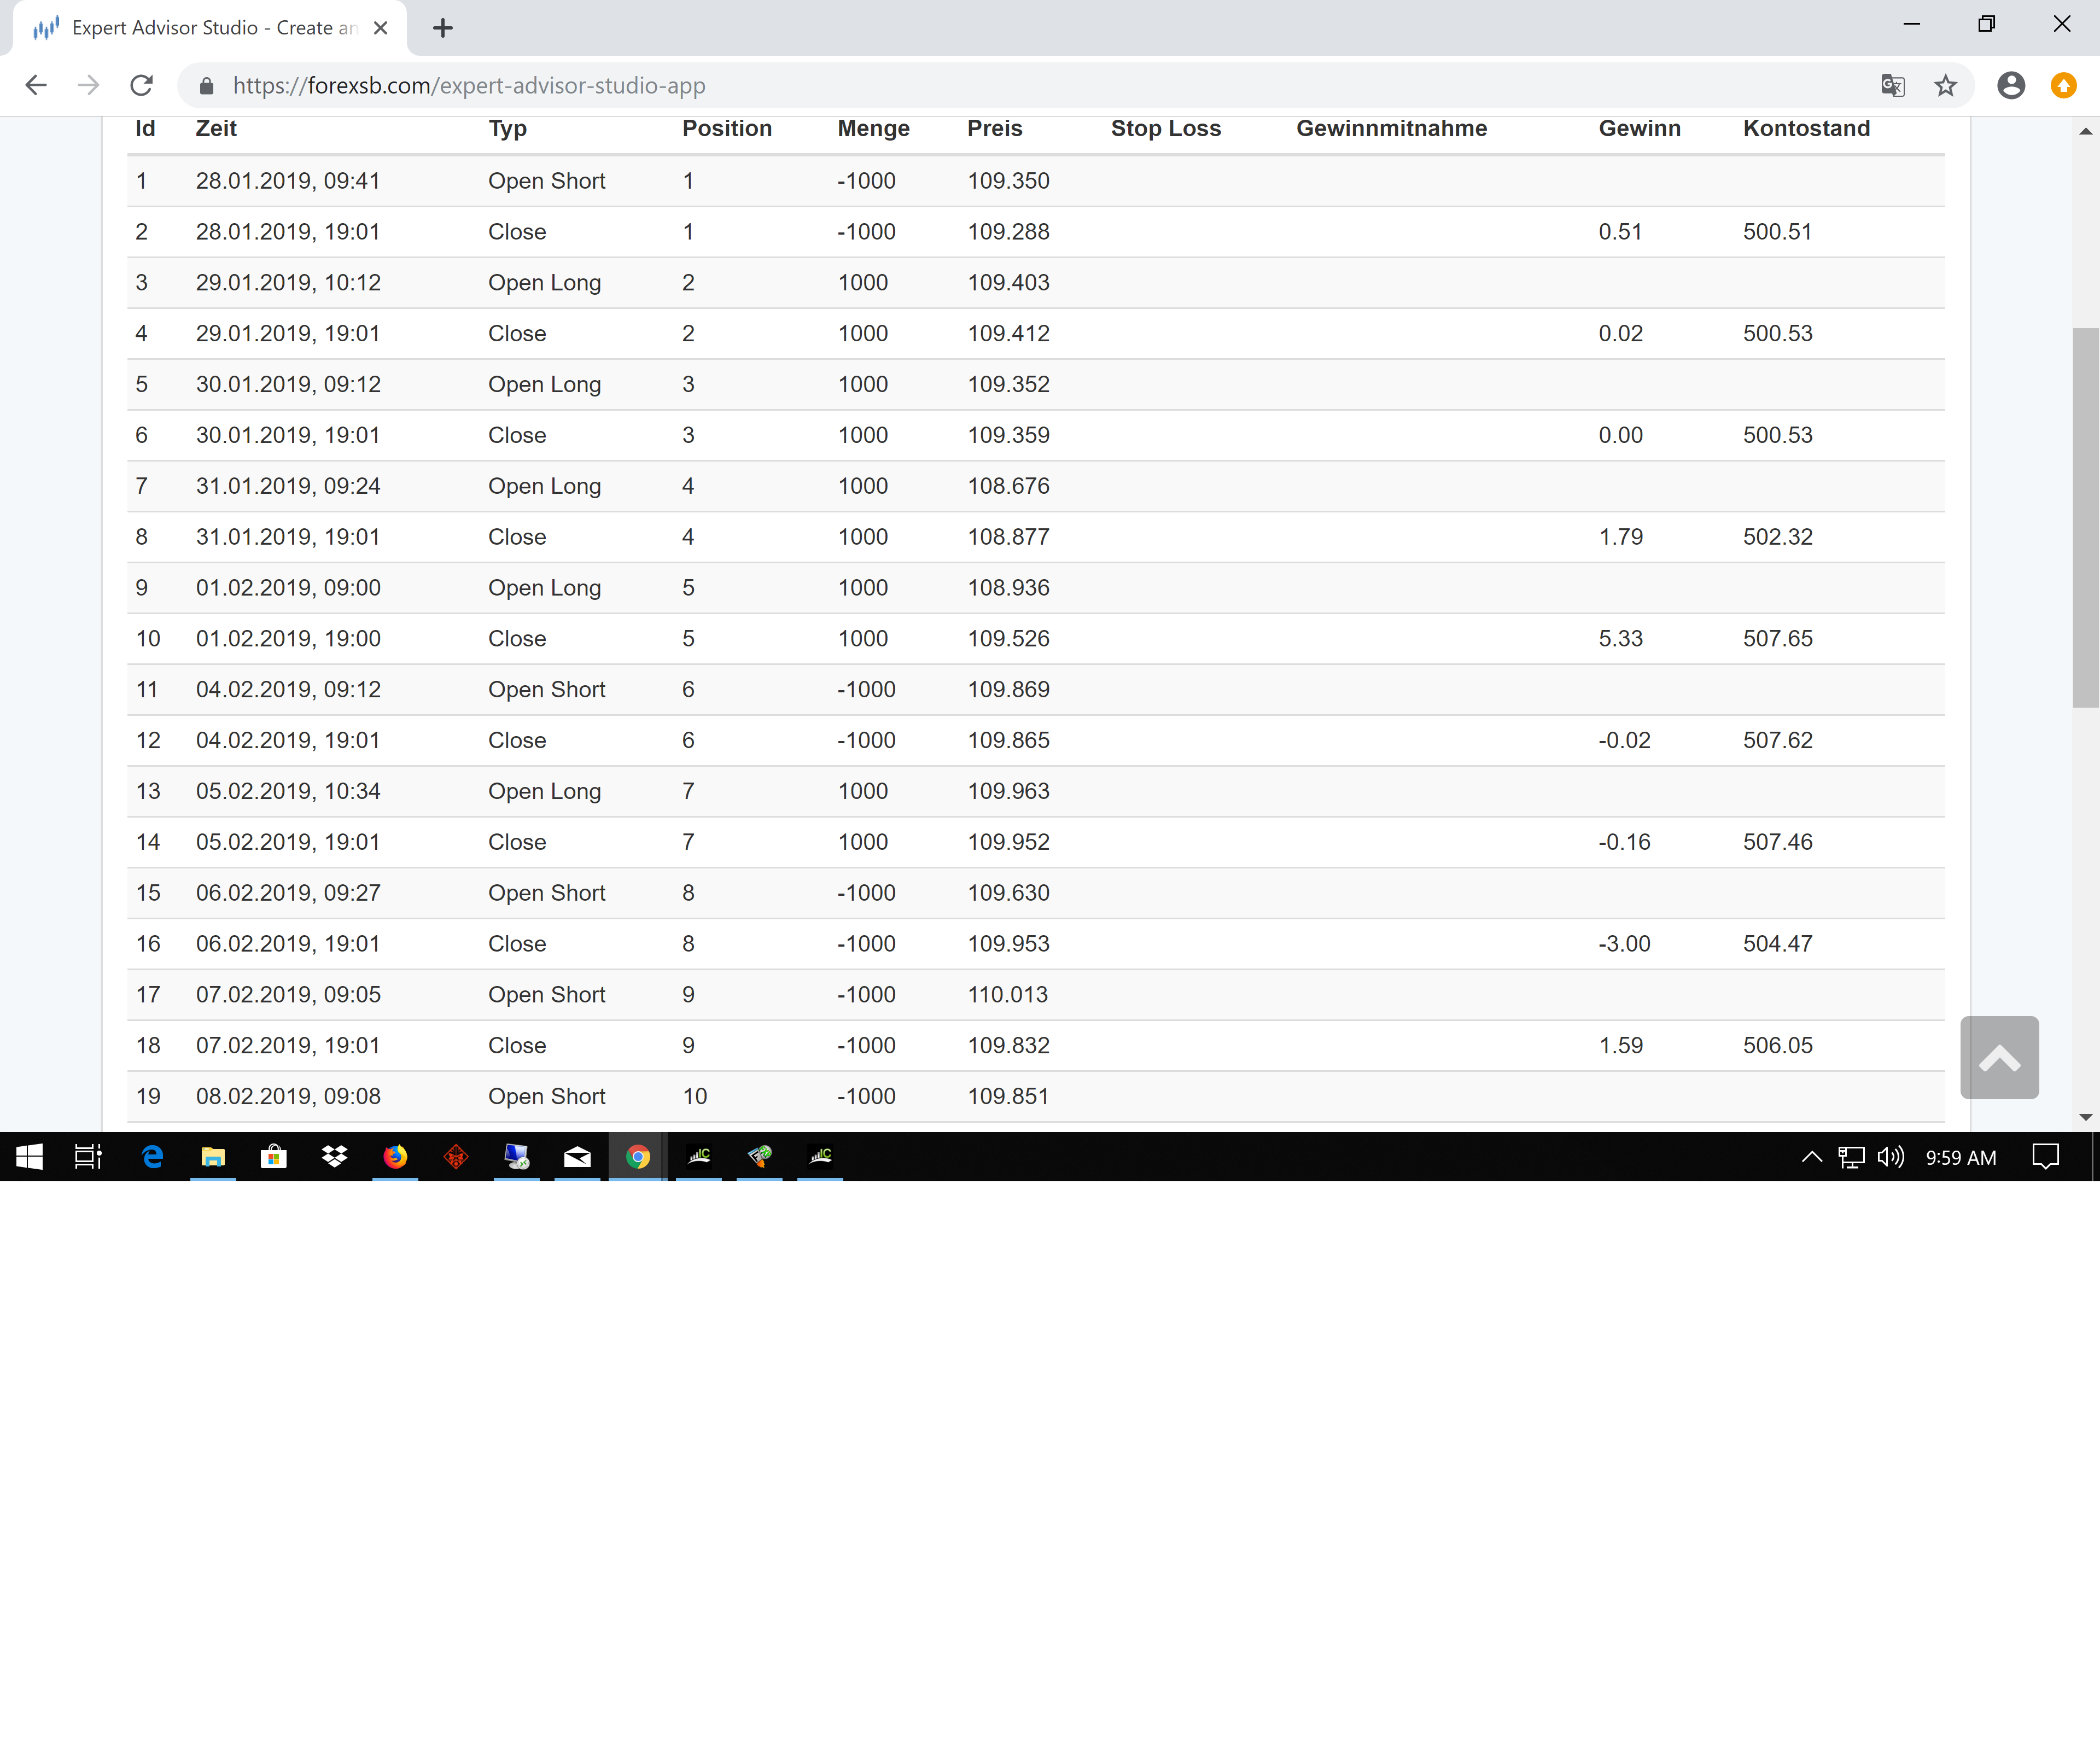Go back to previous page
Screen dimensions: 2100x1750
(x=36, y=86)
